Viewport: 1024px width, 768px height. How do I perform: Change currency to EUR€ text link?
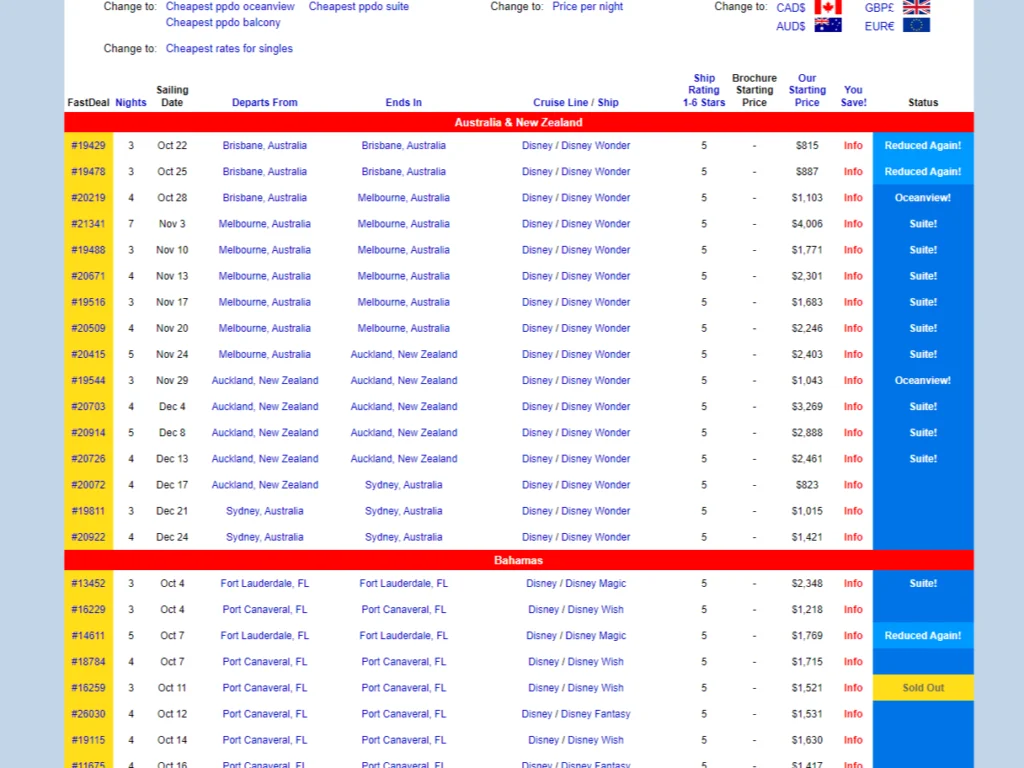(x=879, y=26)
